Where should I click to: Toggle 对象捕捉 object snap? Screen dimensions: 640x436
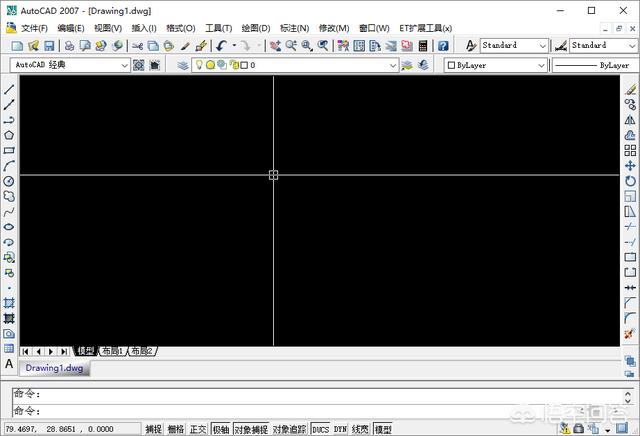(251, 429)
